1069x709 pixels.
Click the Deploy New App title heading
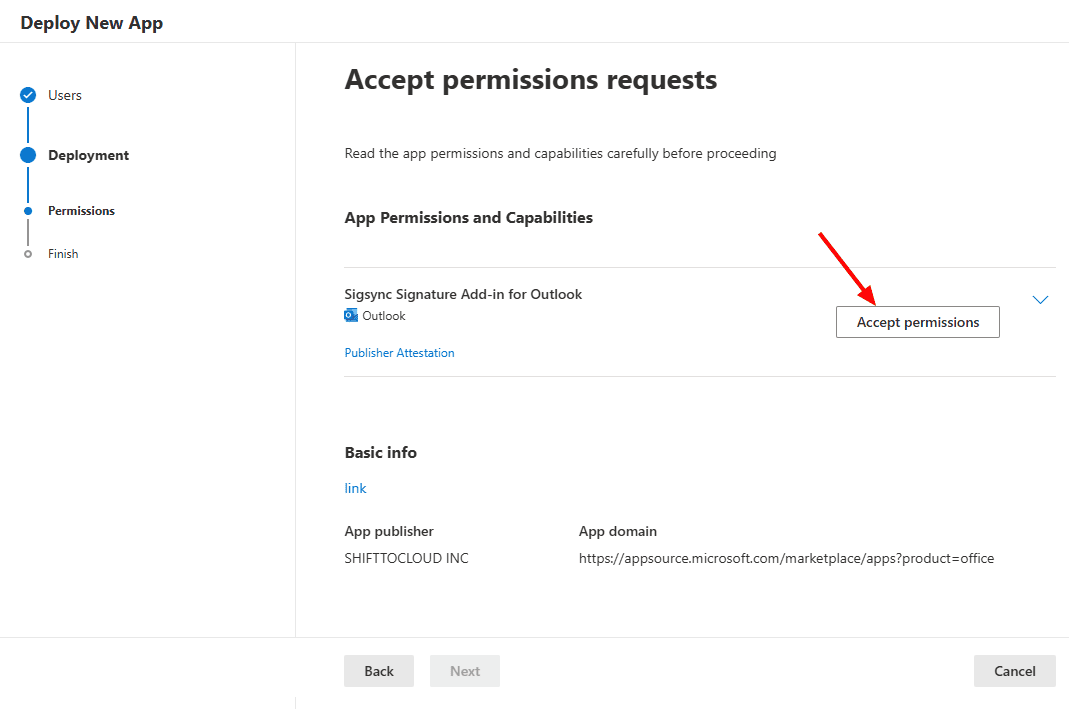coord(91,21)
